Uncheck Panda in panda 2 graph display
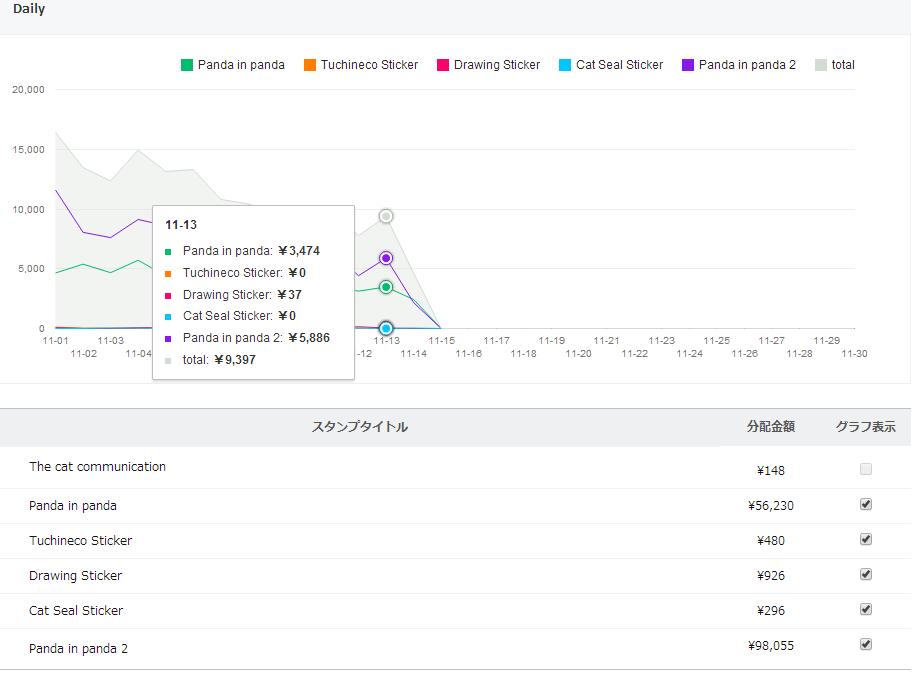The image size is (913, 677). coord(866,644)
